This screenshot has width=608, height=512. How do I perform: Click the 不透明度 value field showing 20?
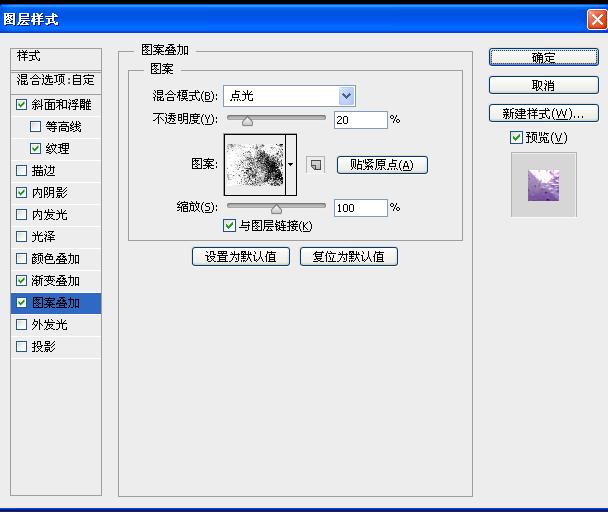pyautogui.click(x=361, y=120)
